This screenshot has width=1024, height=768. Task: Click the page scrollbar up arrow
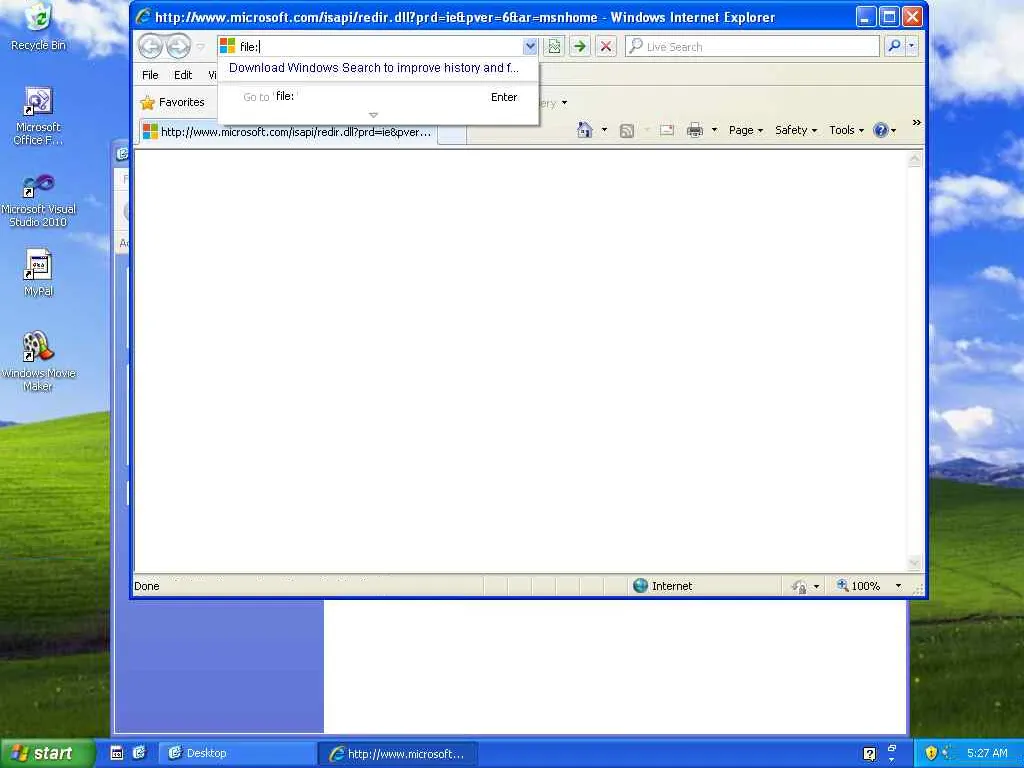914,159
